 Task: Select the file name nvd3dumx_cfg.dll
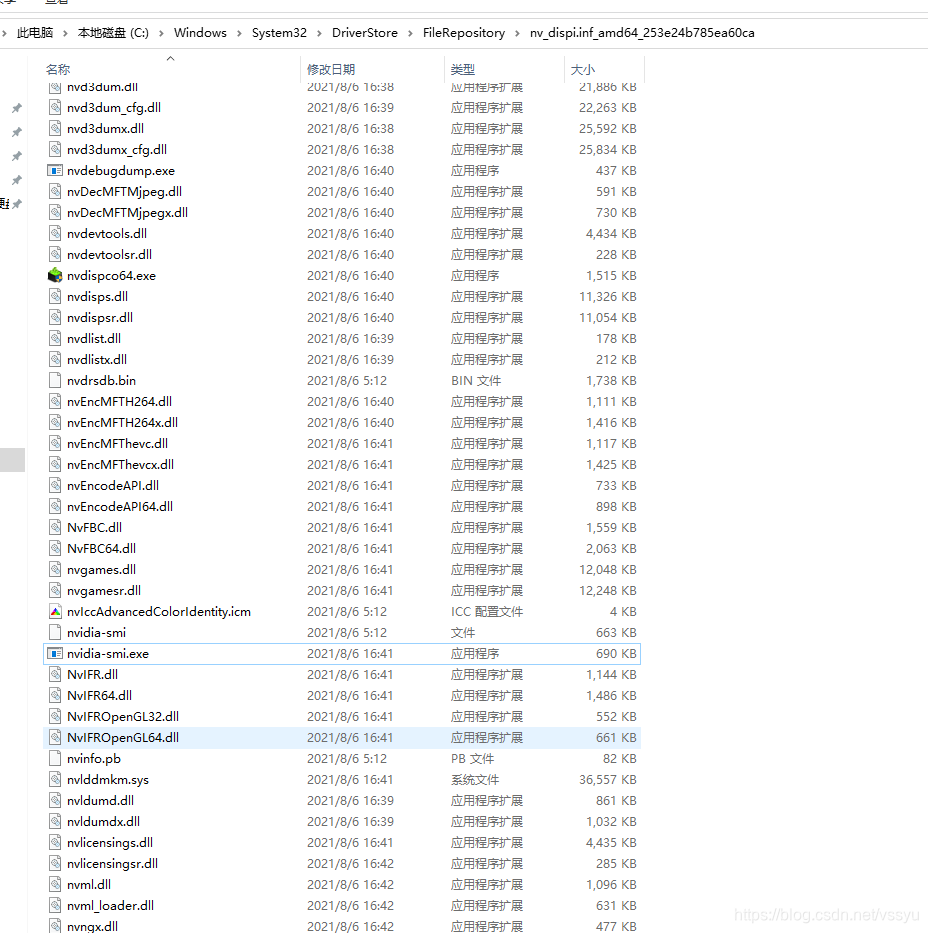tap(117, 150)
